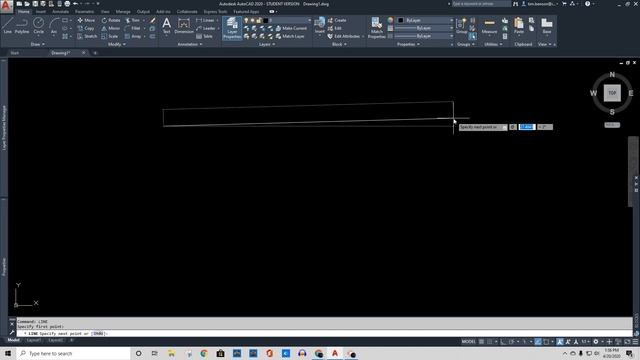
Task: Click the object color swatch in Properties
Action: point(400,20)
